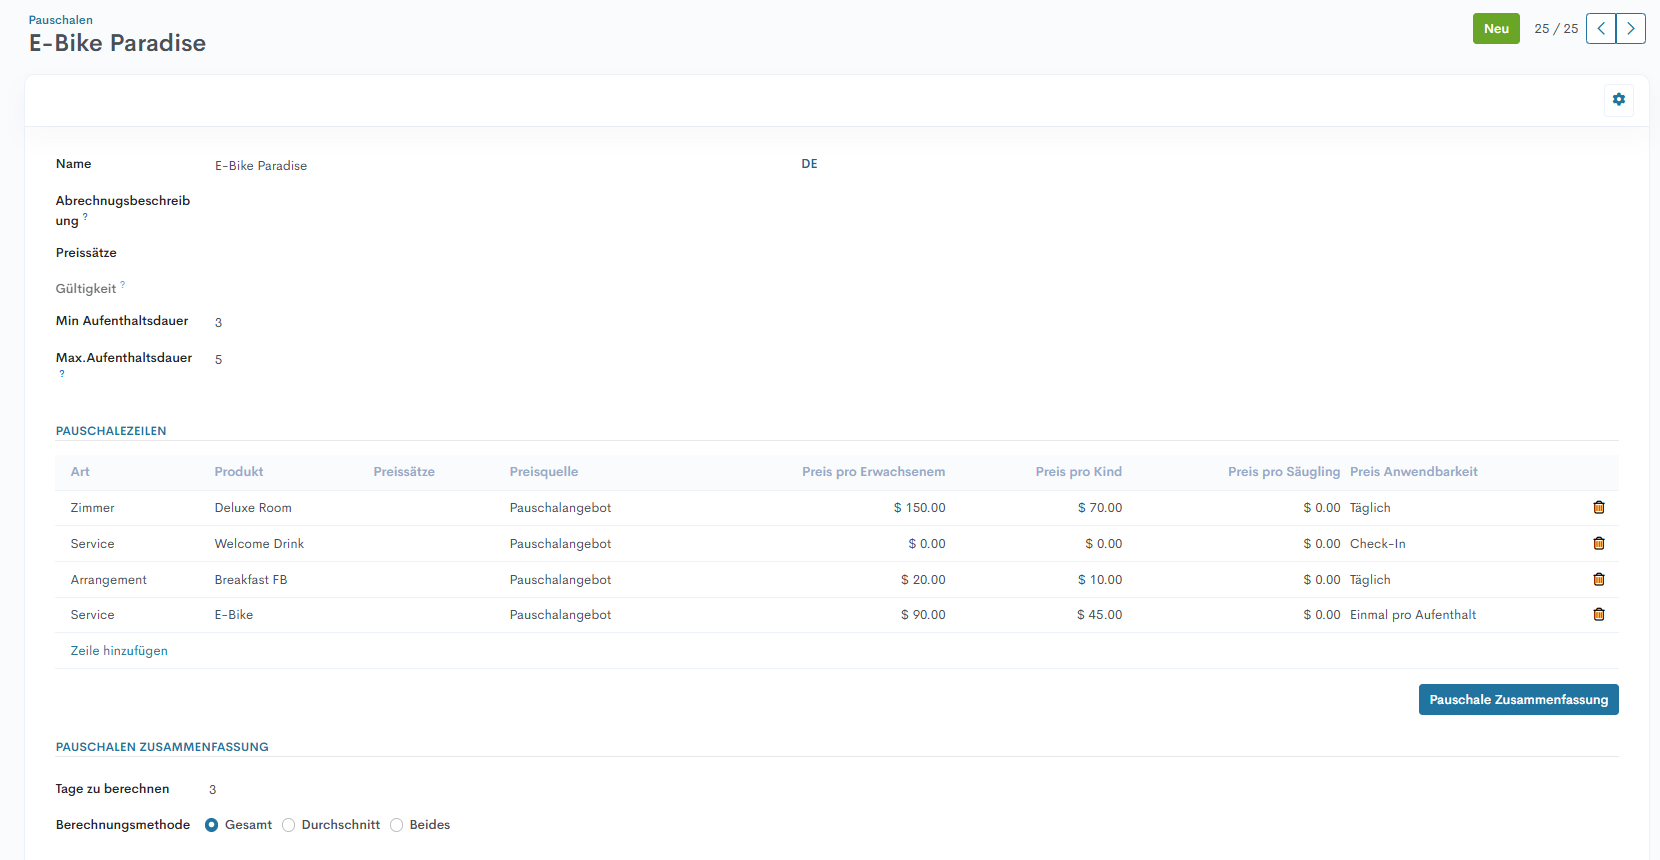Go to the previous record arrow
The height and width of the screenshot is (860, 1660).
click(1601, 29)
